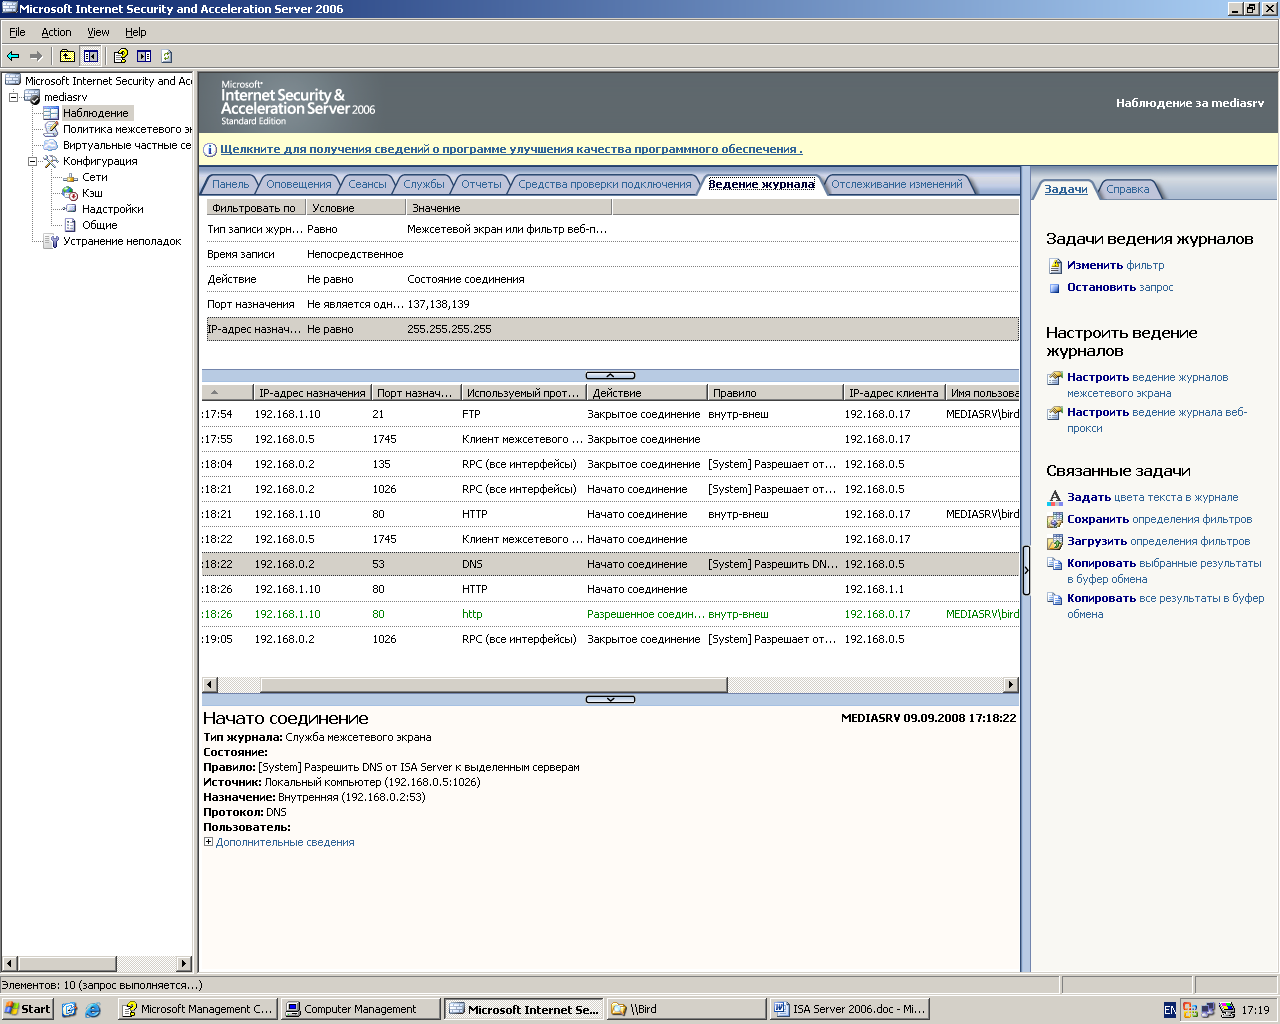This screenshot has height=1024, width=1280.
Task: Open the Help menu
Action: pos(136,32)
